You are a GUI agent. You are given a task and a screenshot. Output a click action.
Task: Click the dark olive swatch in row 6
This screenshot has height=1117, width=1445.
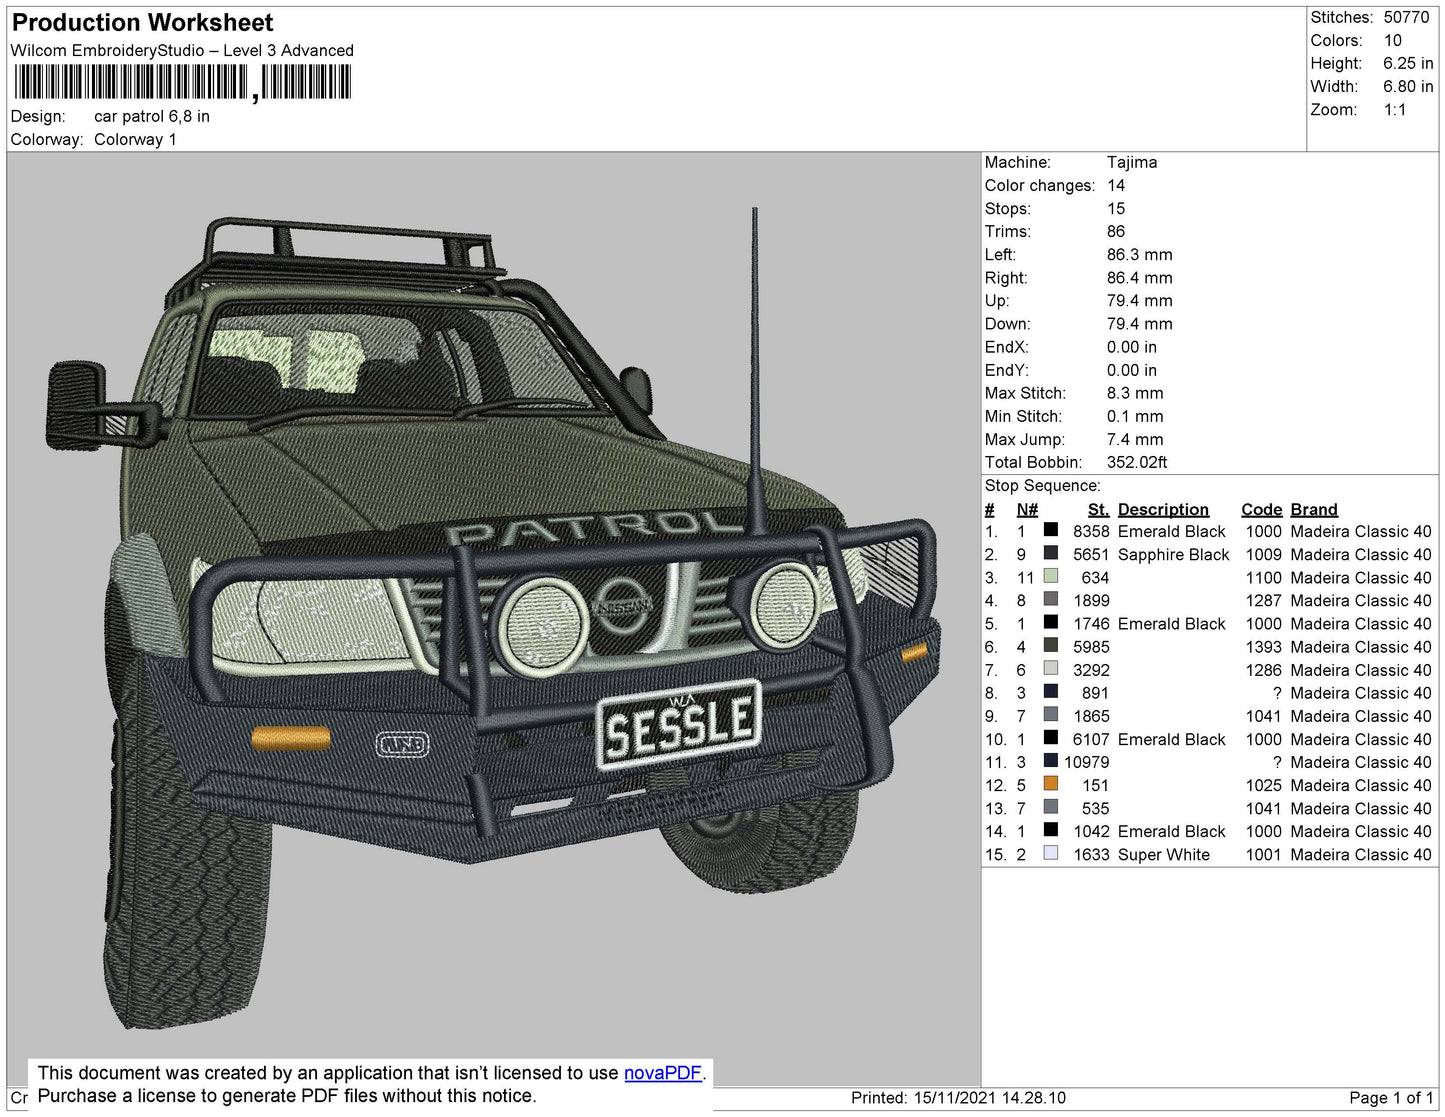(1051, 645)
